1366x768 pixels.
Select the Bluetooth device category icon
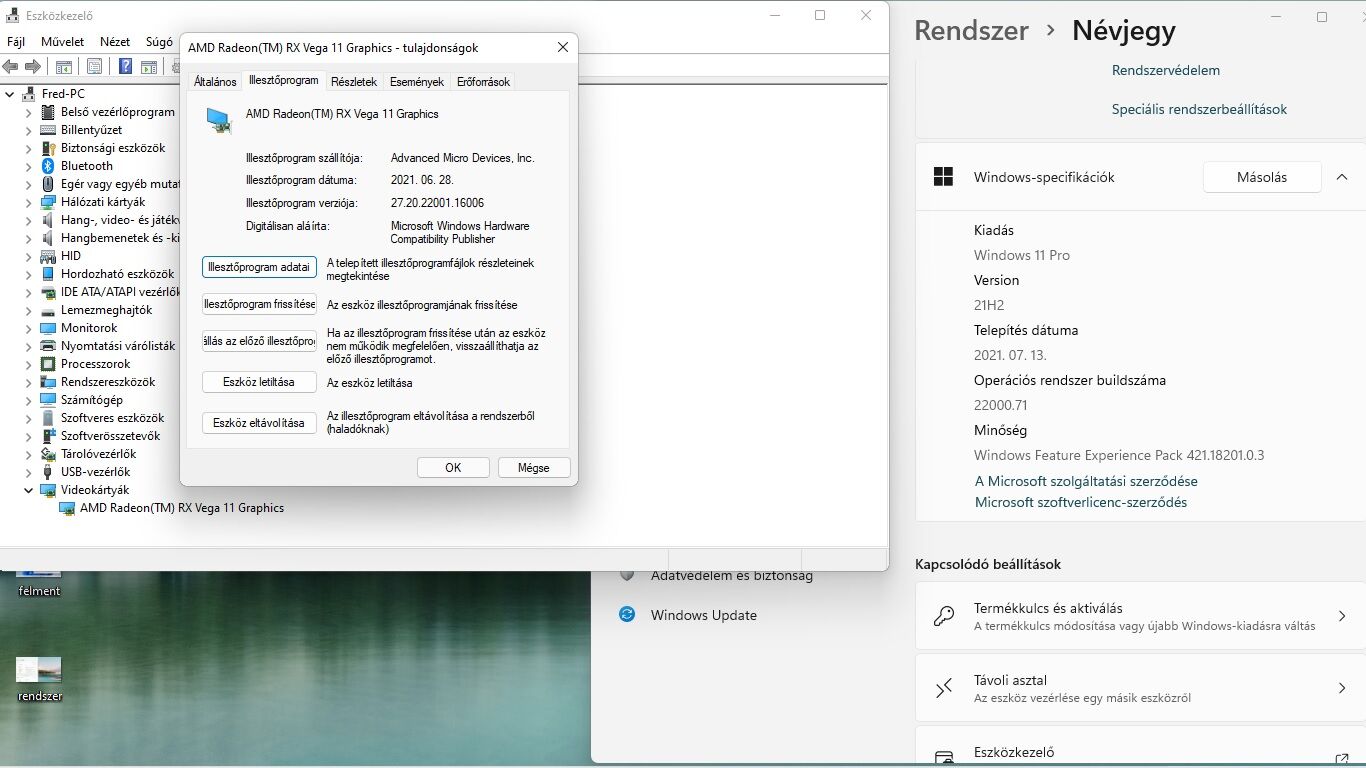tap(48, 166)
